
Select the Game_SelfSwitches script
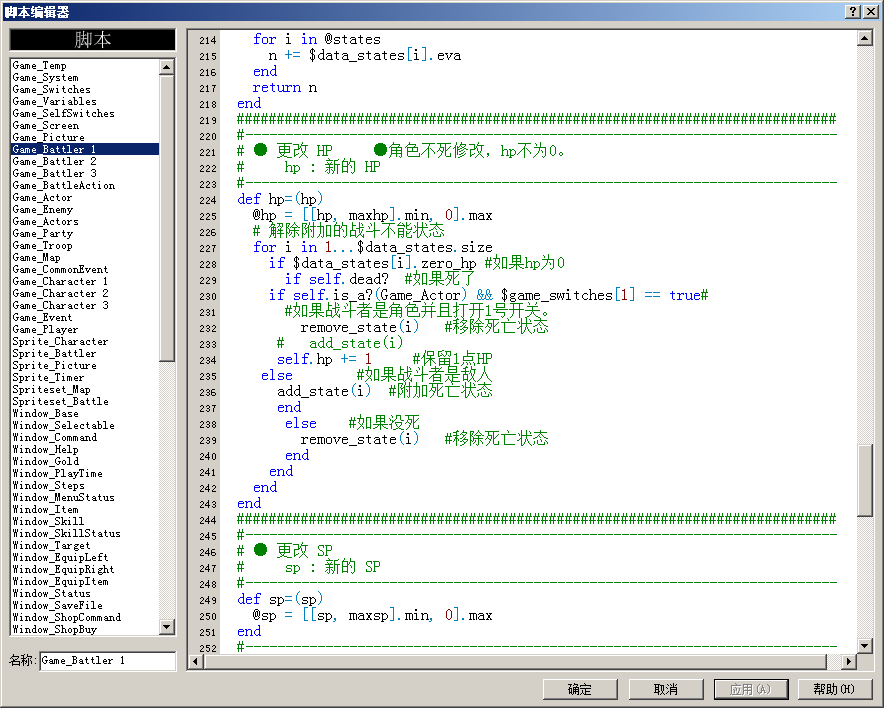[85, 113]
